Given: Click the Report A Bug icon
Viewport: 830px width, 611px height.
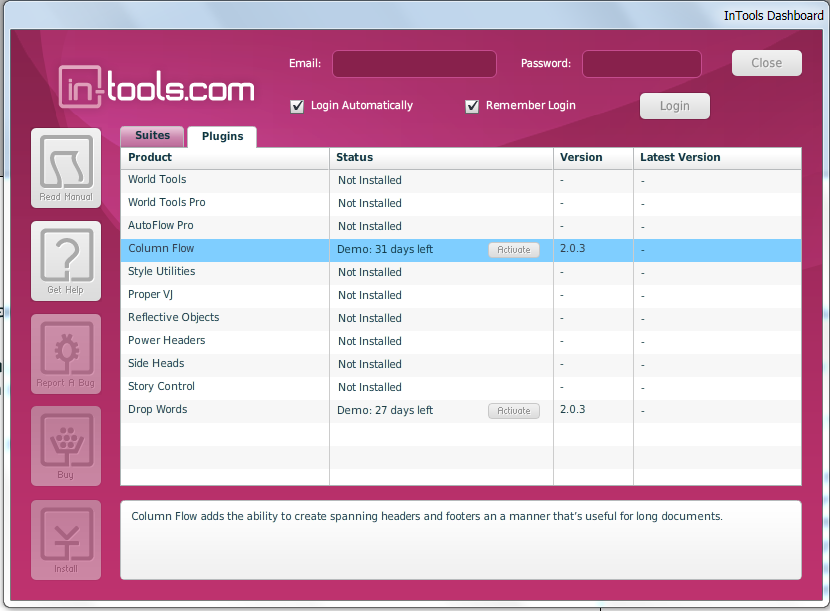Looking at the screenshot, I should click(66, 354).
